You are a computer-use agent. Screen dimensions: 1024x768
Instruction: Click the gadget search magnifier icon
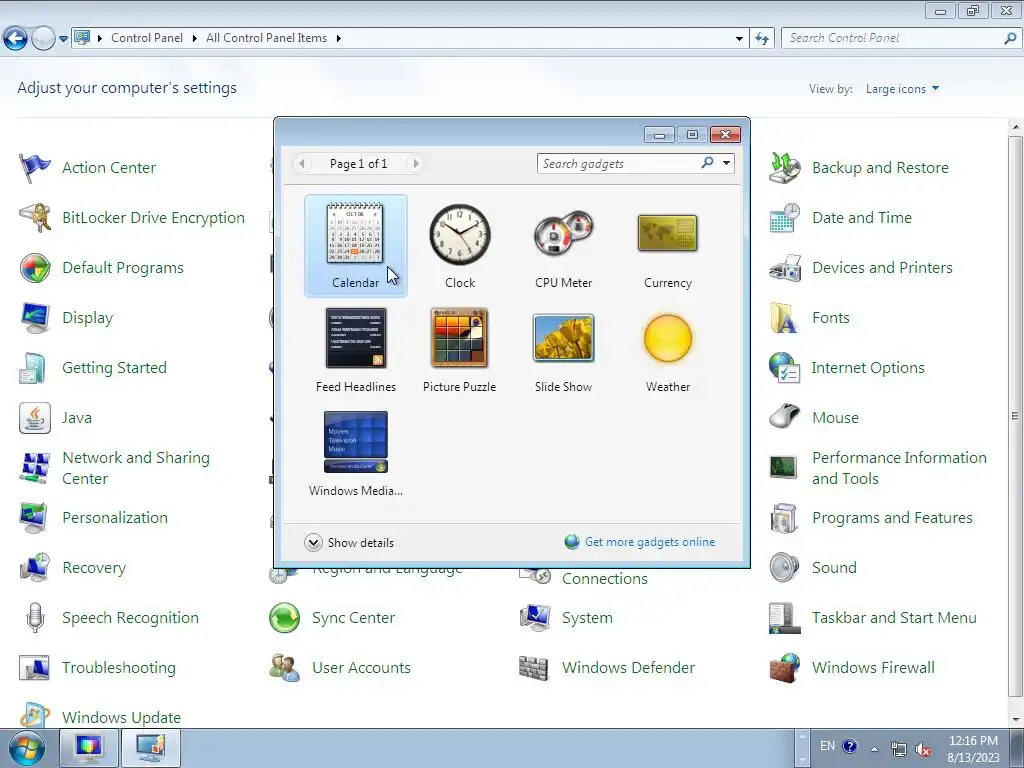click(707, 163)
